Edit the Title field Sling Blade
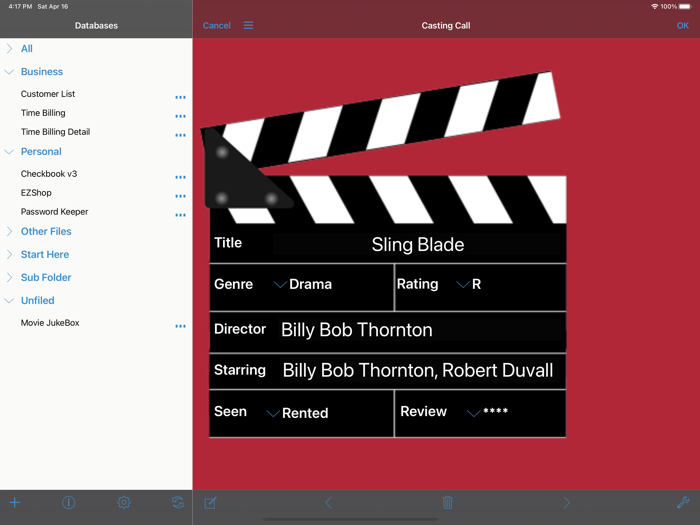700x525 pixels. click(417, 244)
